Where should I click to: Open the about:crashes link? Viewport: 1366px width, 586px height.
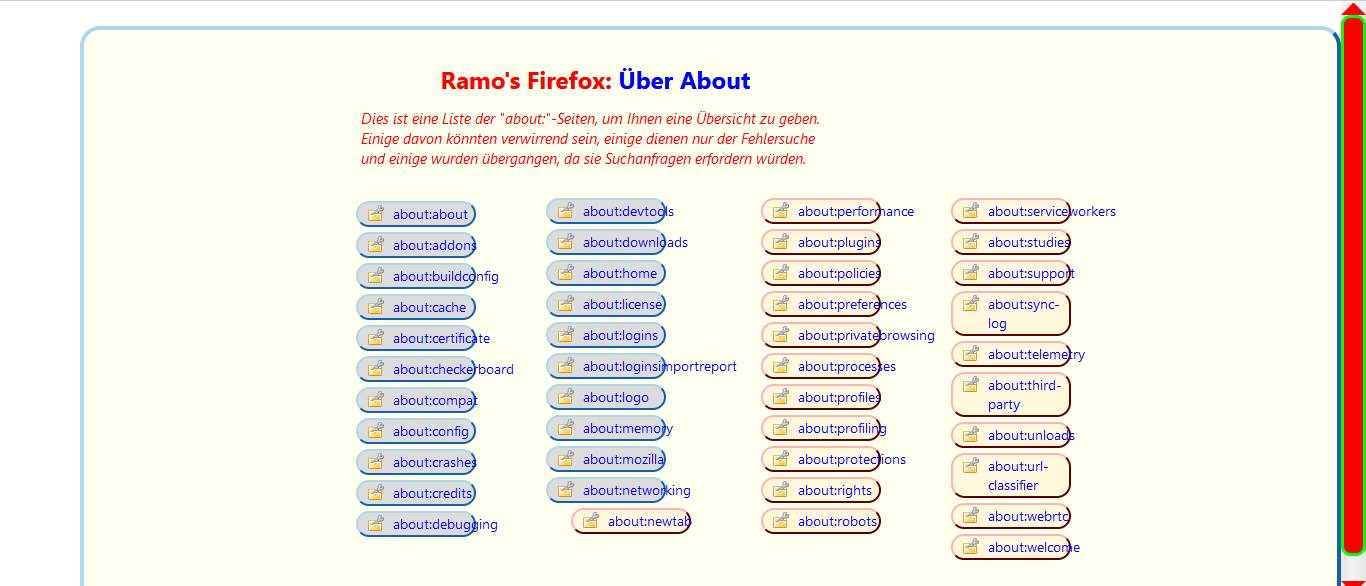point(435,463)
